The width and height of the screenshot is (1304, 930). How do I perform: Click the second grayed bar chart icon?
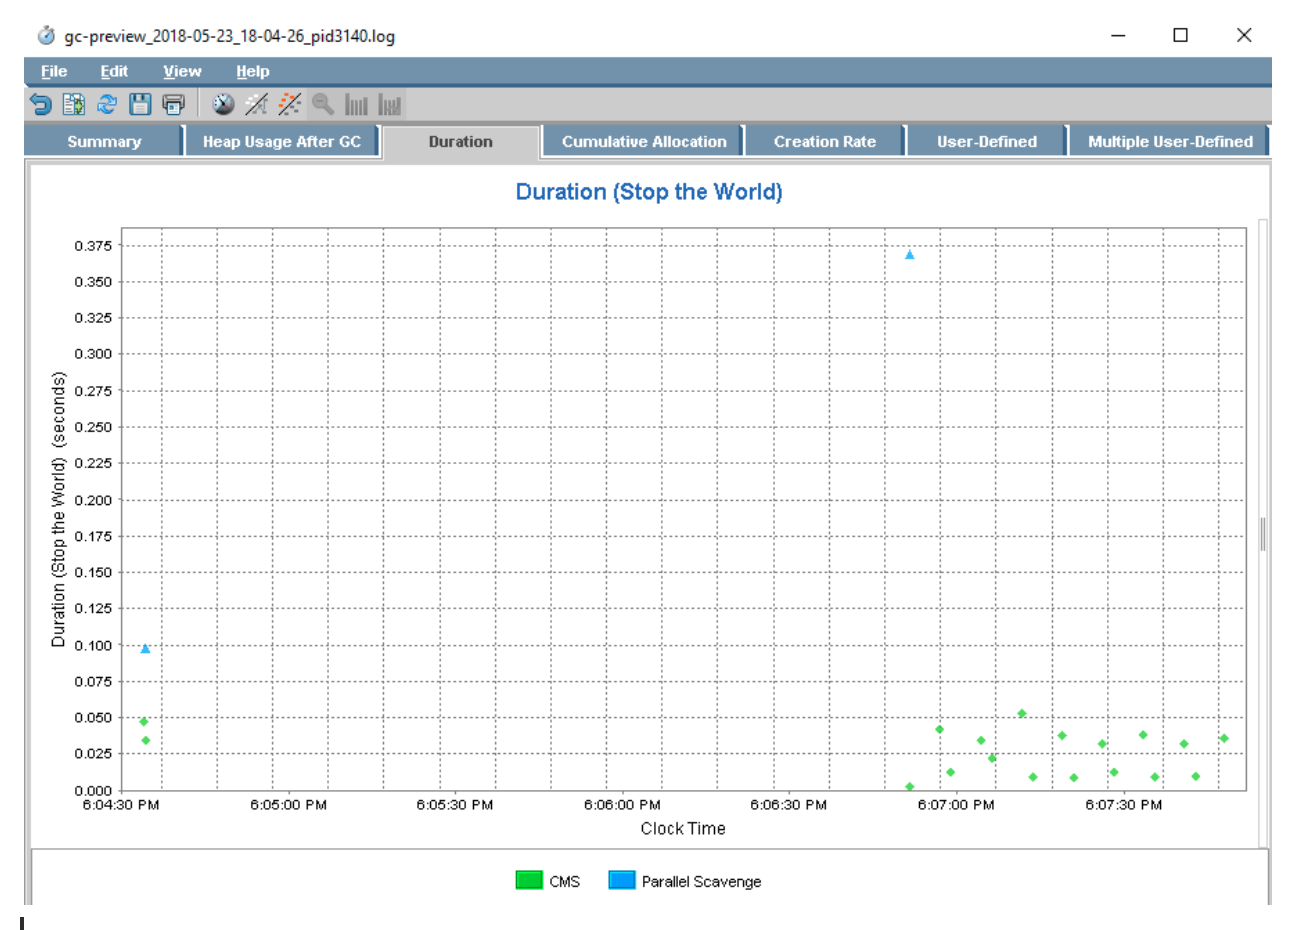(x=389, y=104)
